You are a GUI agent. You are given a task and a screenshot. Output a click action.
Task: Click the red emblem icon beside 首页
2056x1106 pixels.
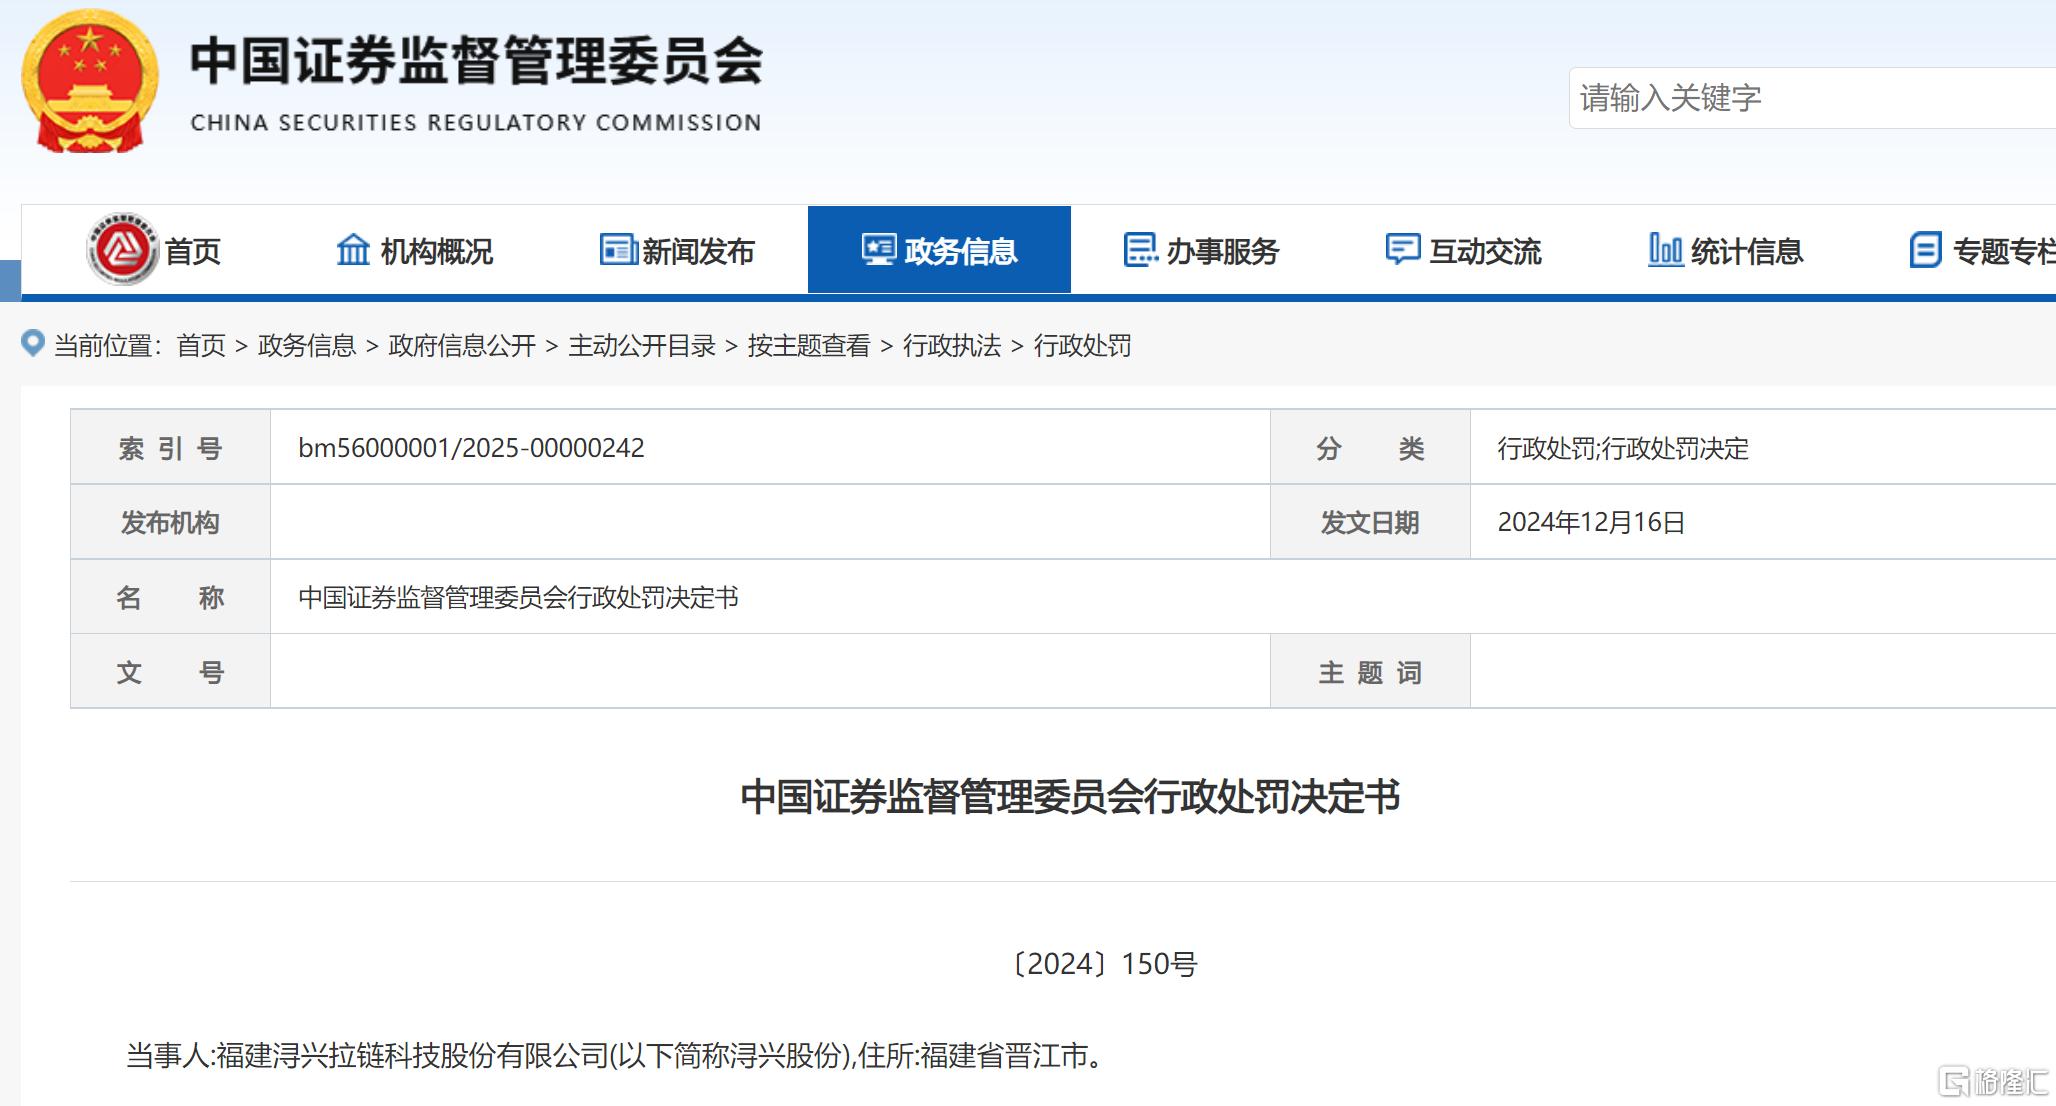tap(122, 249)
